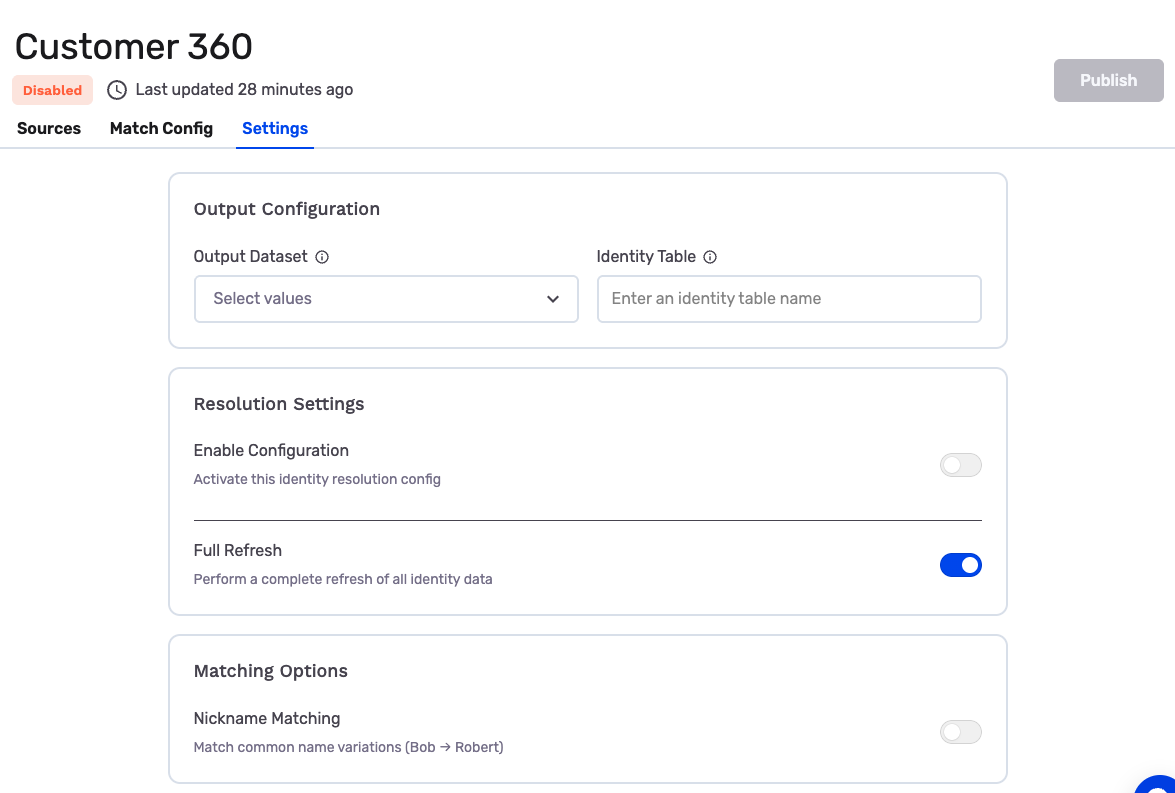Turn on Nickname Matching toggle

(961, 732)
